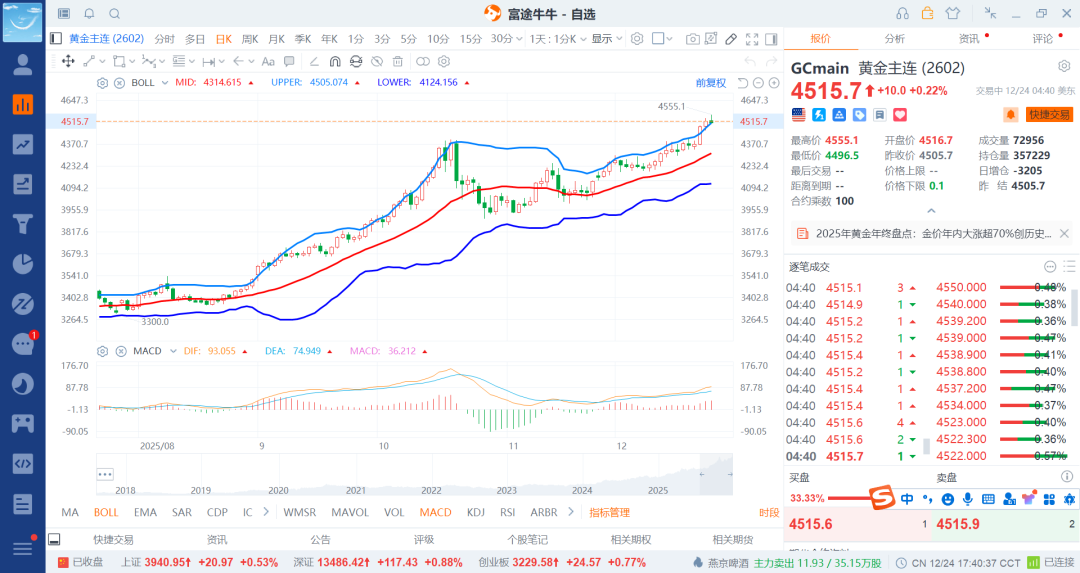Click the price tag icon under the quote

point(860,115)
